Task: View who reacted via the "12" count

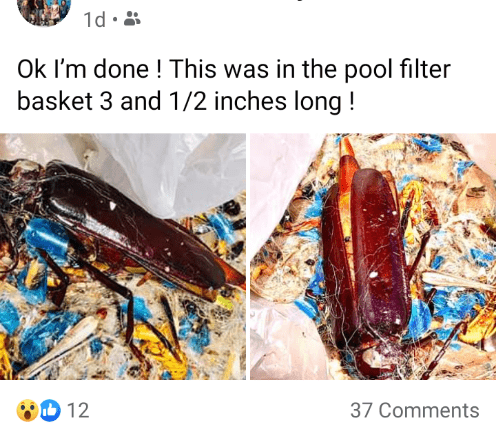Action: click(x=78, y=410)
